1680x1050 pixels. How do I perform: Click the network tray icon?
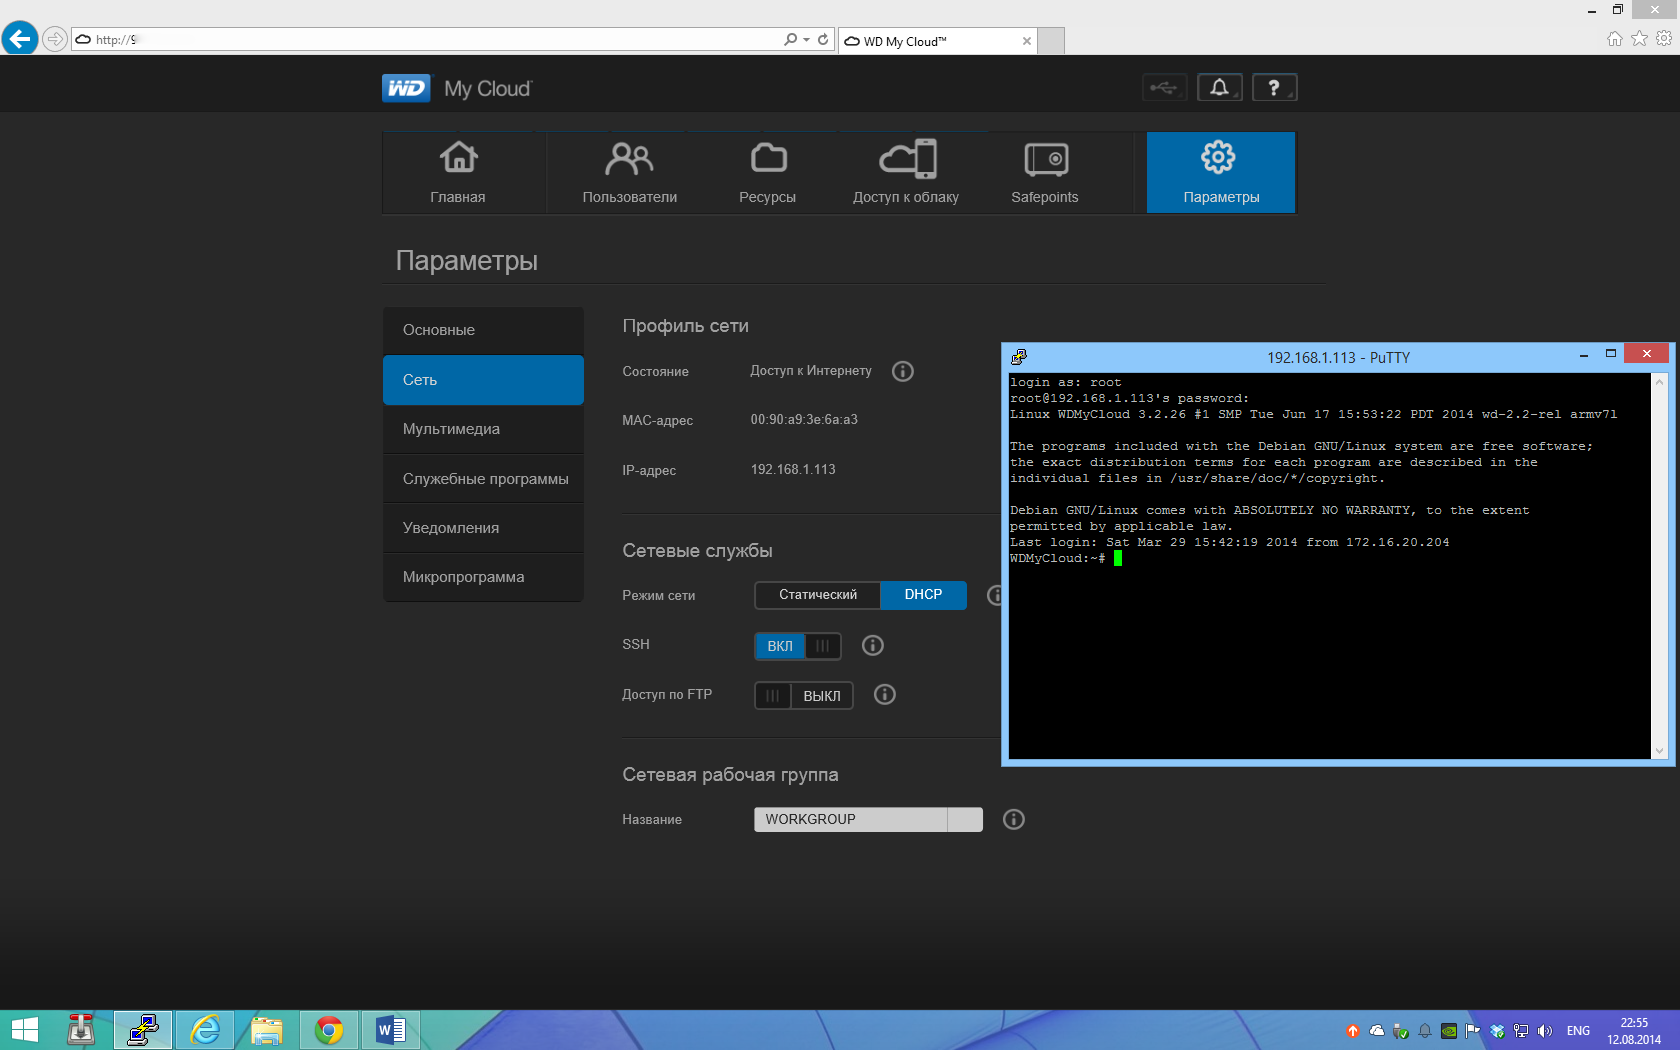[1521, 1031]
